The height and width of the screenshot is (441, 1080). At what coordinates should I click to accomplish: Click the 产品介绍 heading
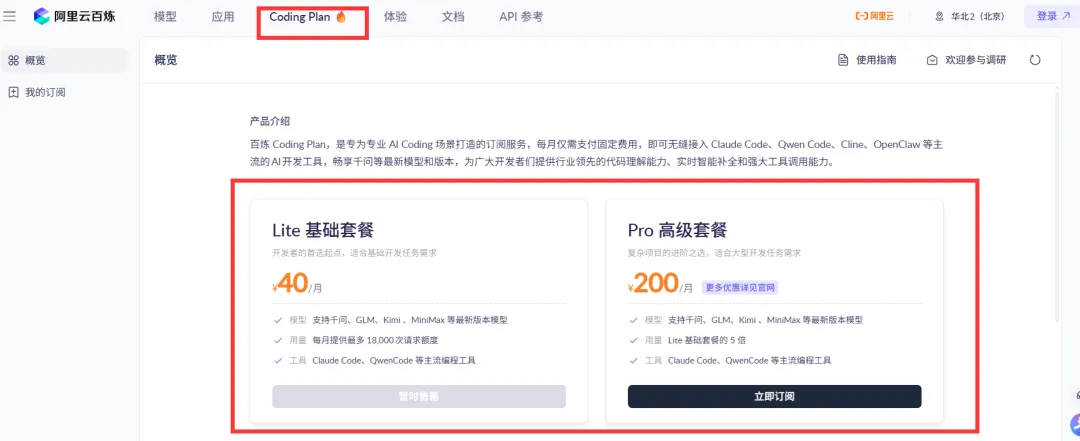pyautogui.click(x=269, y=121)
